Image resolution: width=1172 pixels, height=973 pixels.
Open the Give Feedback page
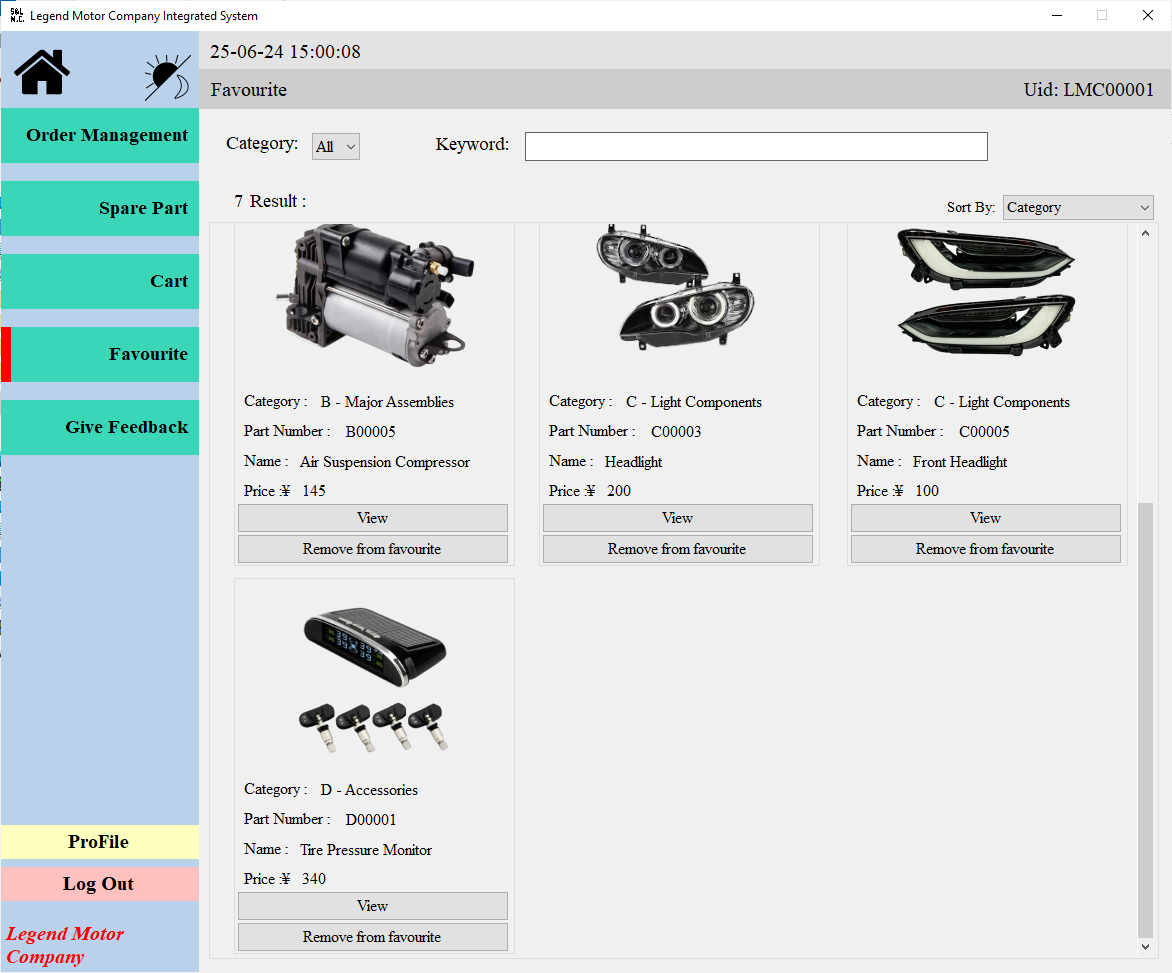pyautogui.click(x=100, y=428)
